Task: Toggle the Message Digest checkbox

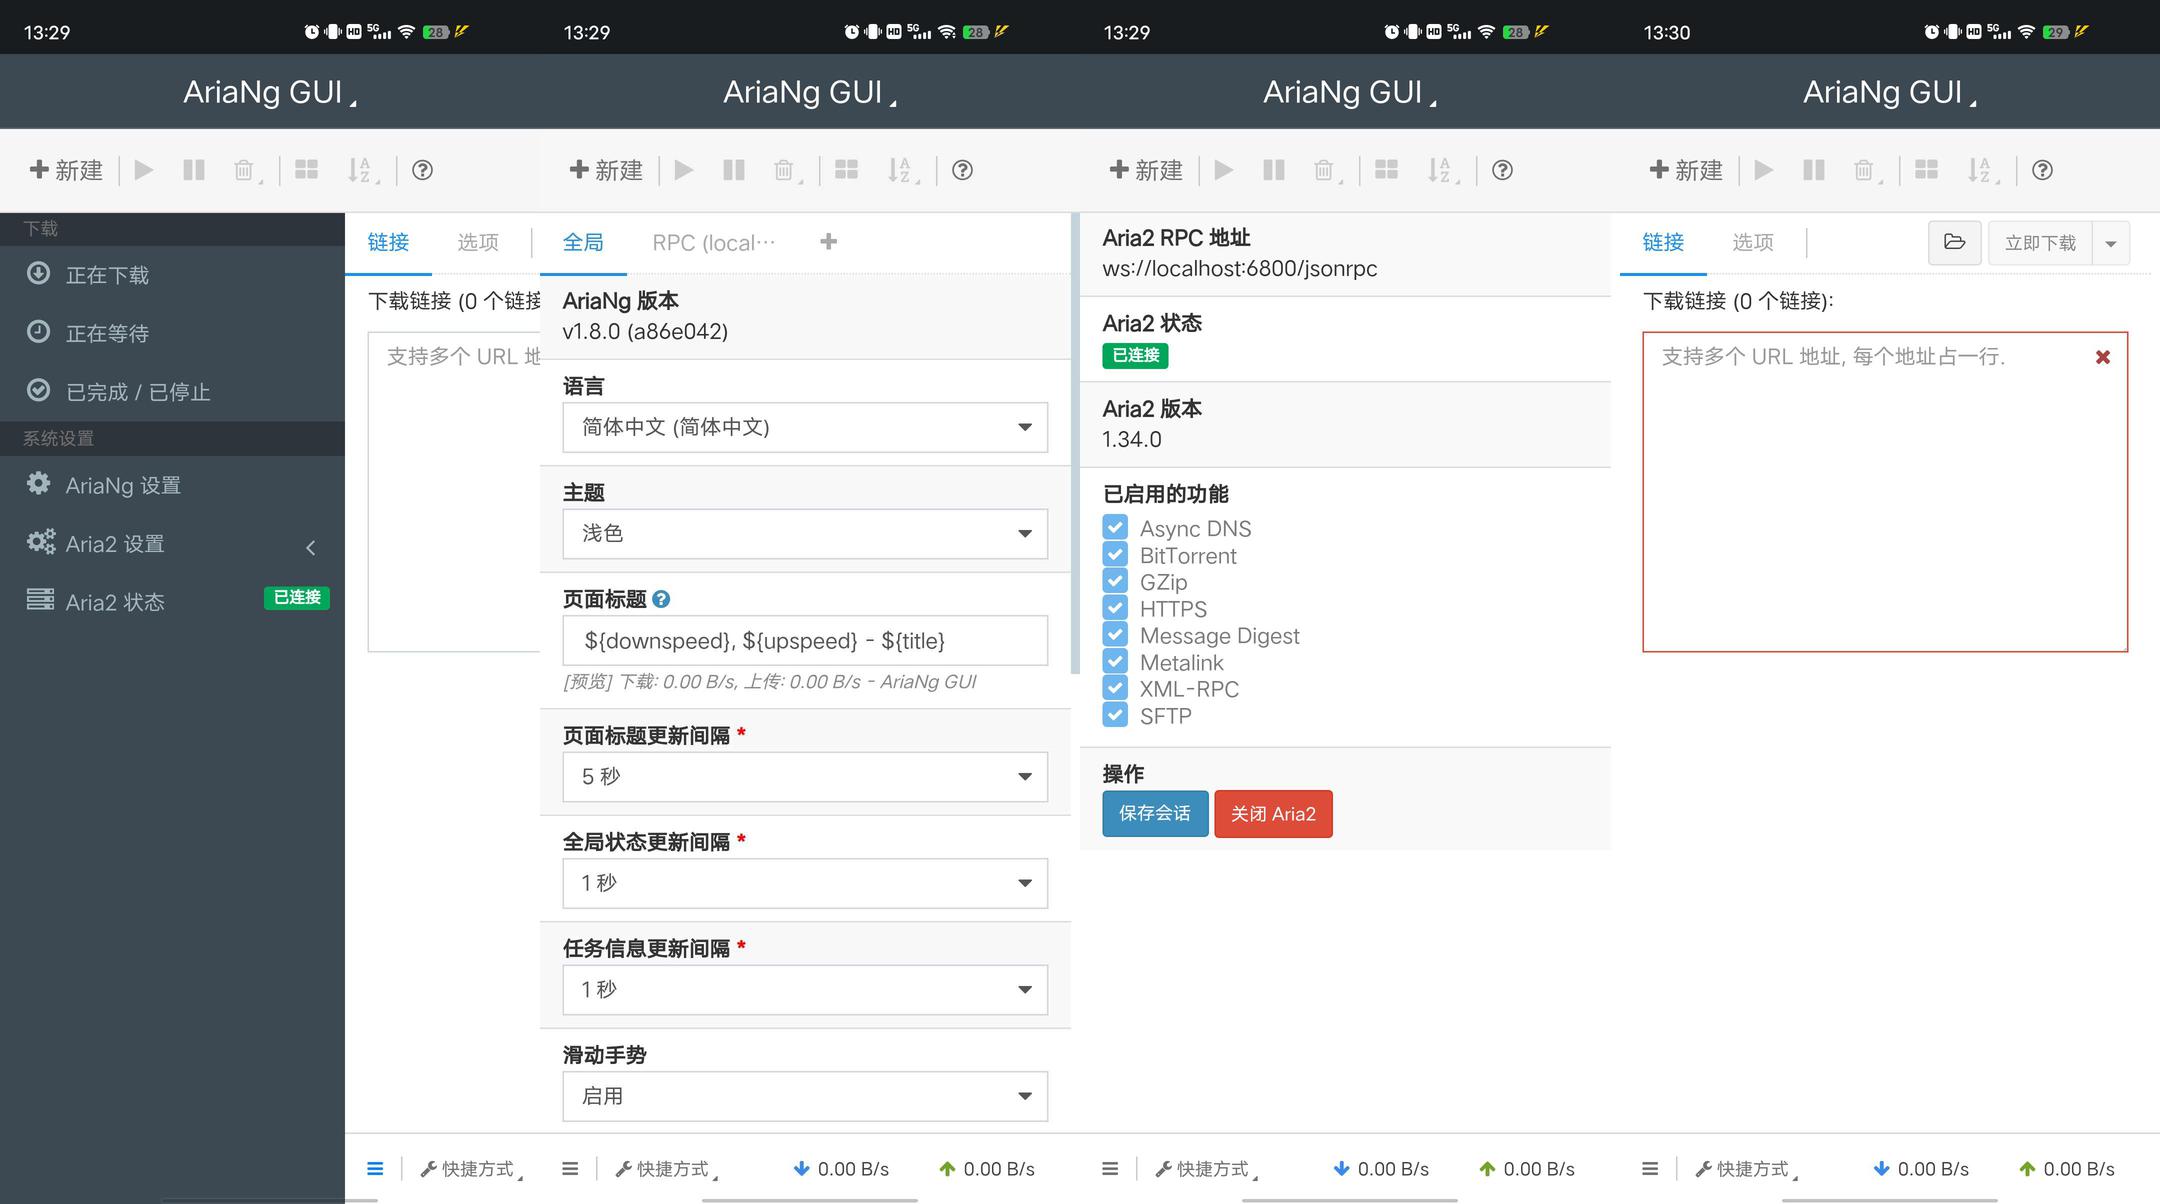Action: pos(1115,635)
